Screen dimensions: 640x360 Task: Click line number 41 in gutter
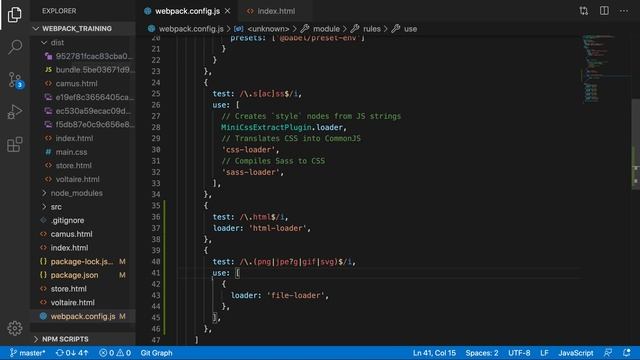tap(156, 273)
